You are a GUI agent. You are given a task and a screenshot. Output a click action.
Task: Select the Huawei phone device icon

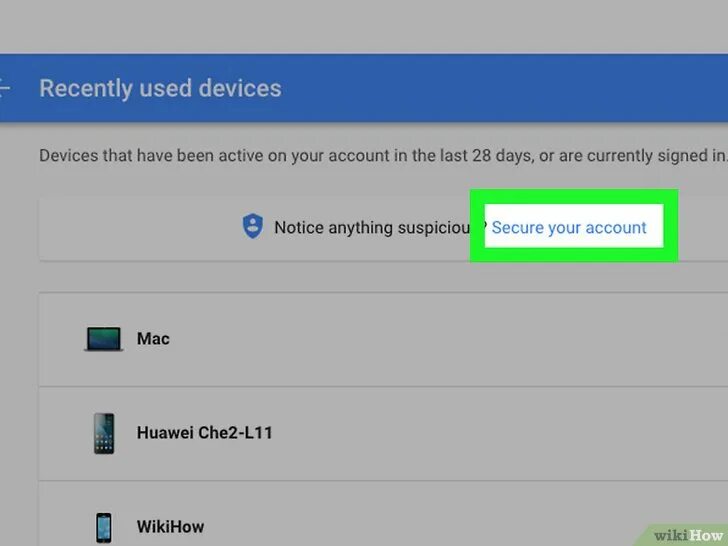pyautogui.click(x=104, y=433)
